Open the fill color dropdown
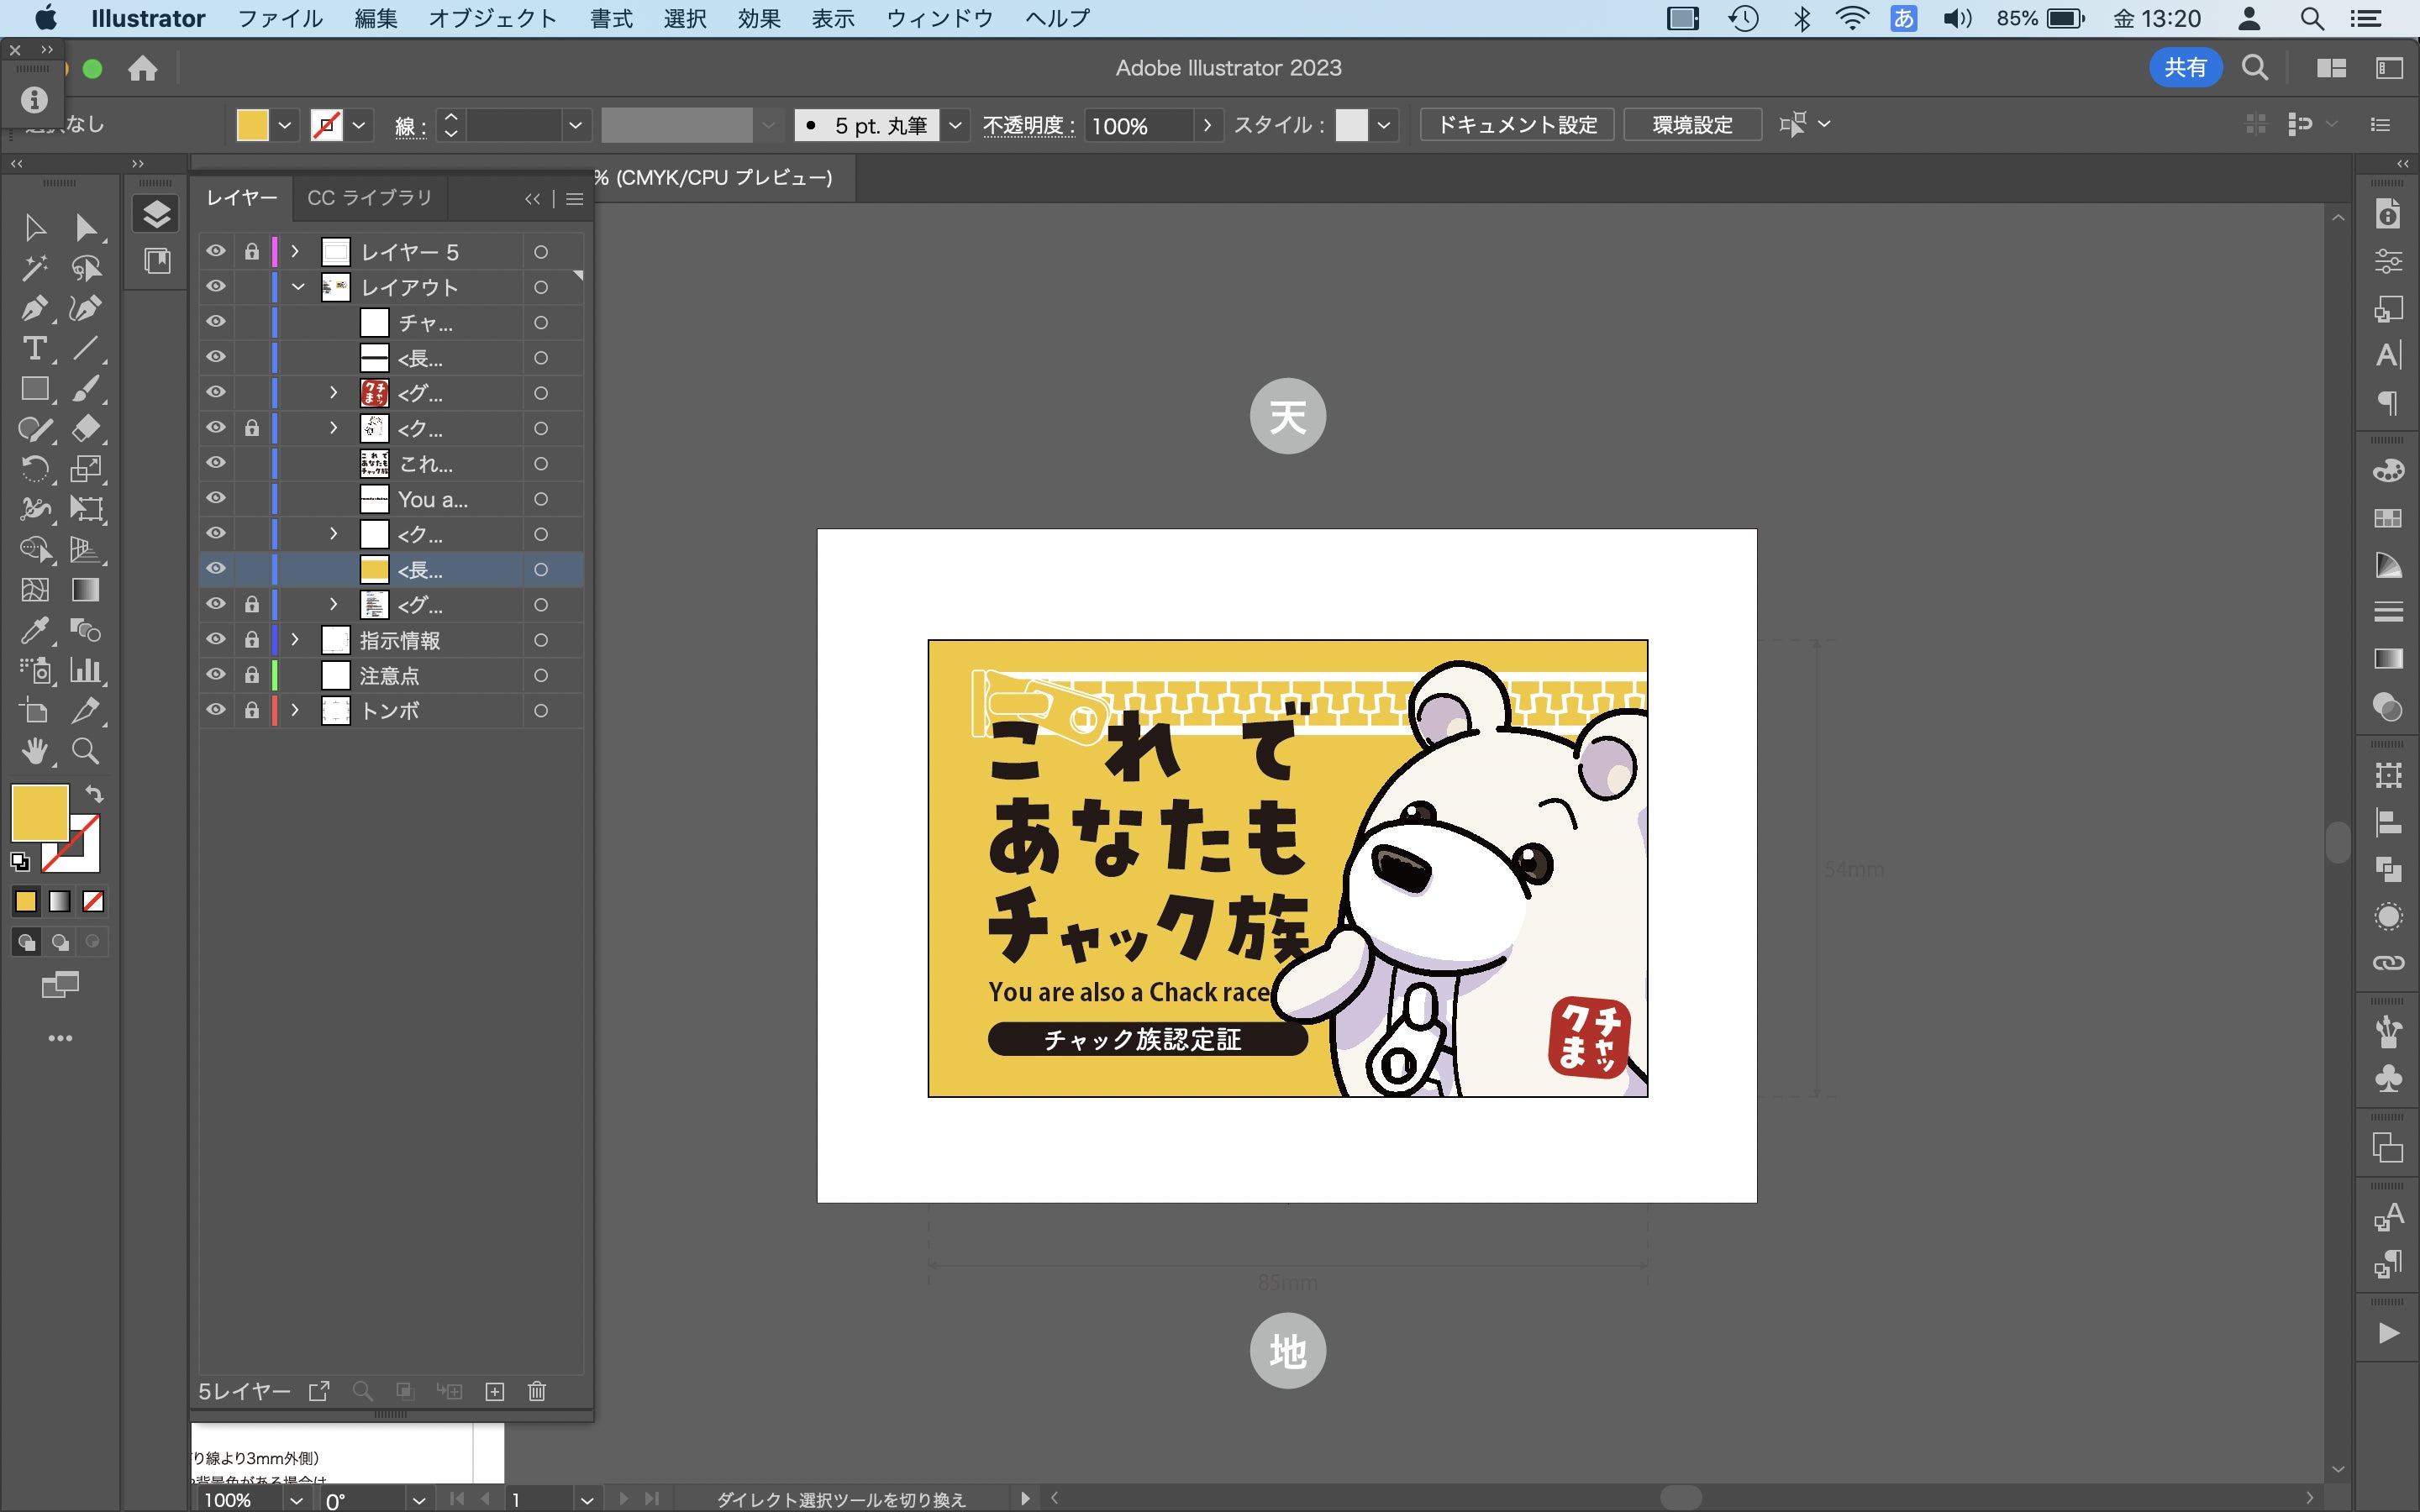 coord(285,125)
